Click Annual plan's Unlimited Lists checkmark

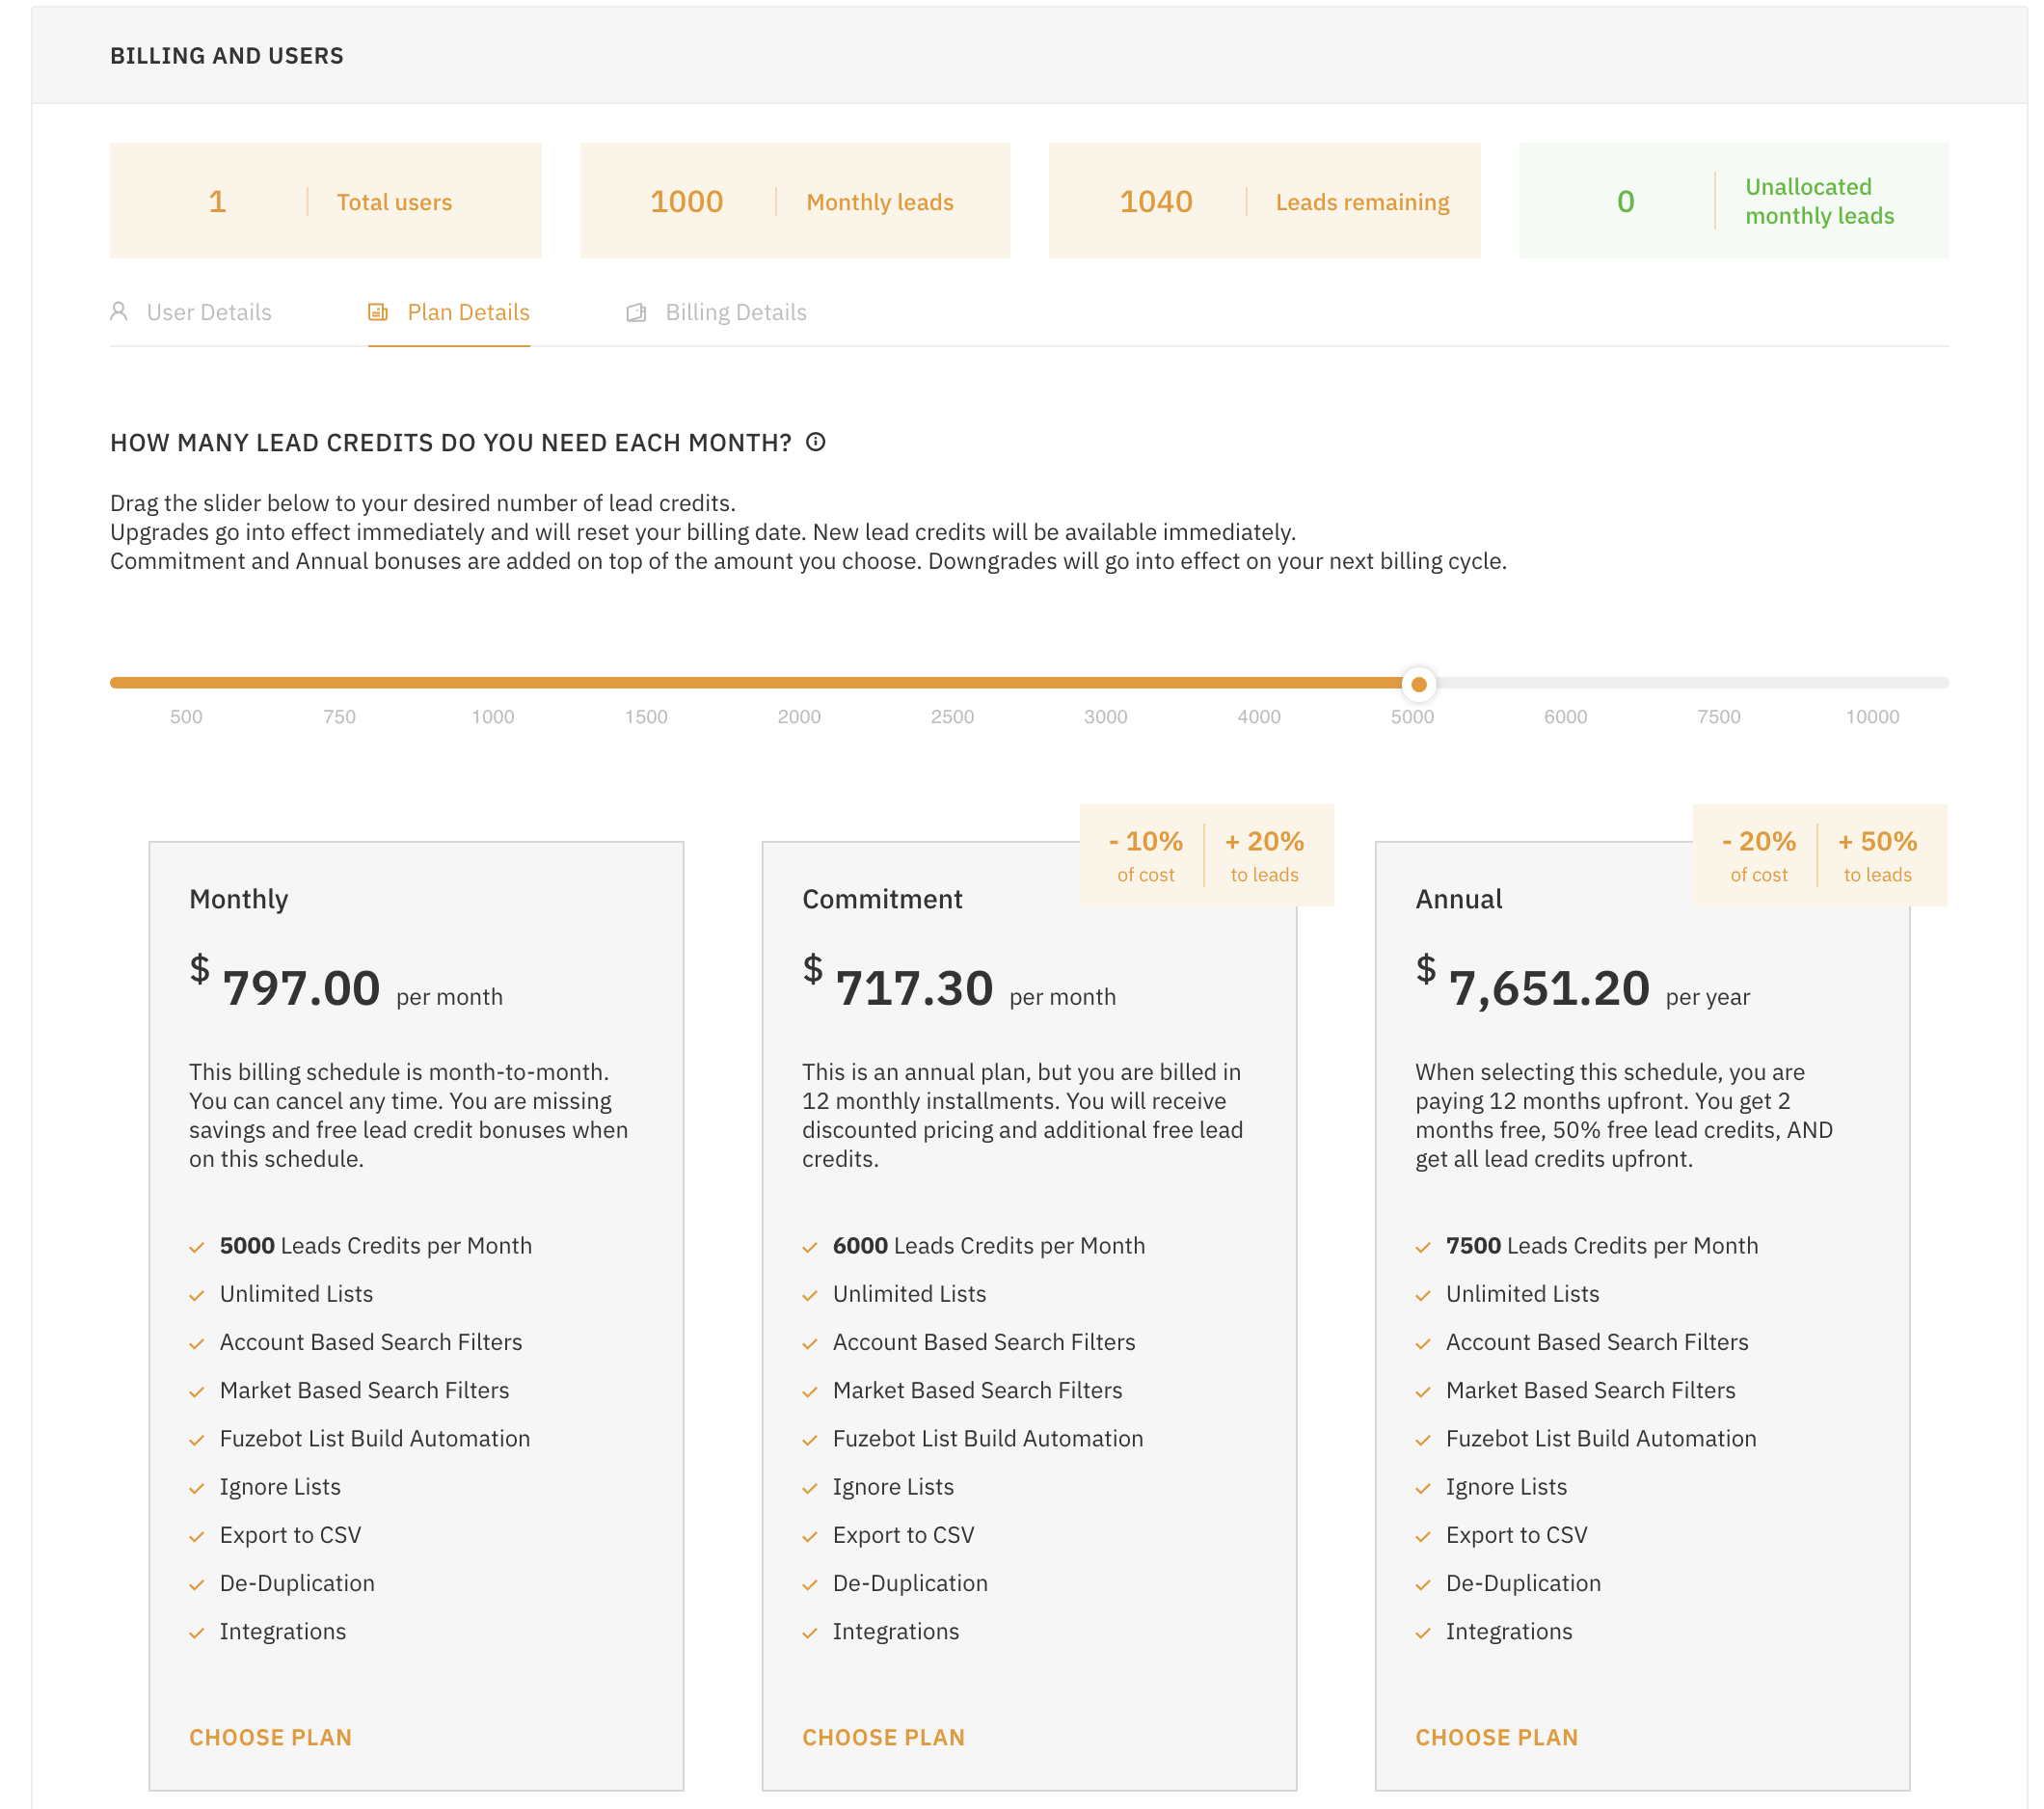1423,1295
